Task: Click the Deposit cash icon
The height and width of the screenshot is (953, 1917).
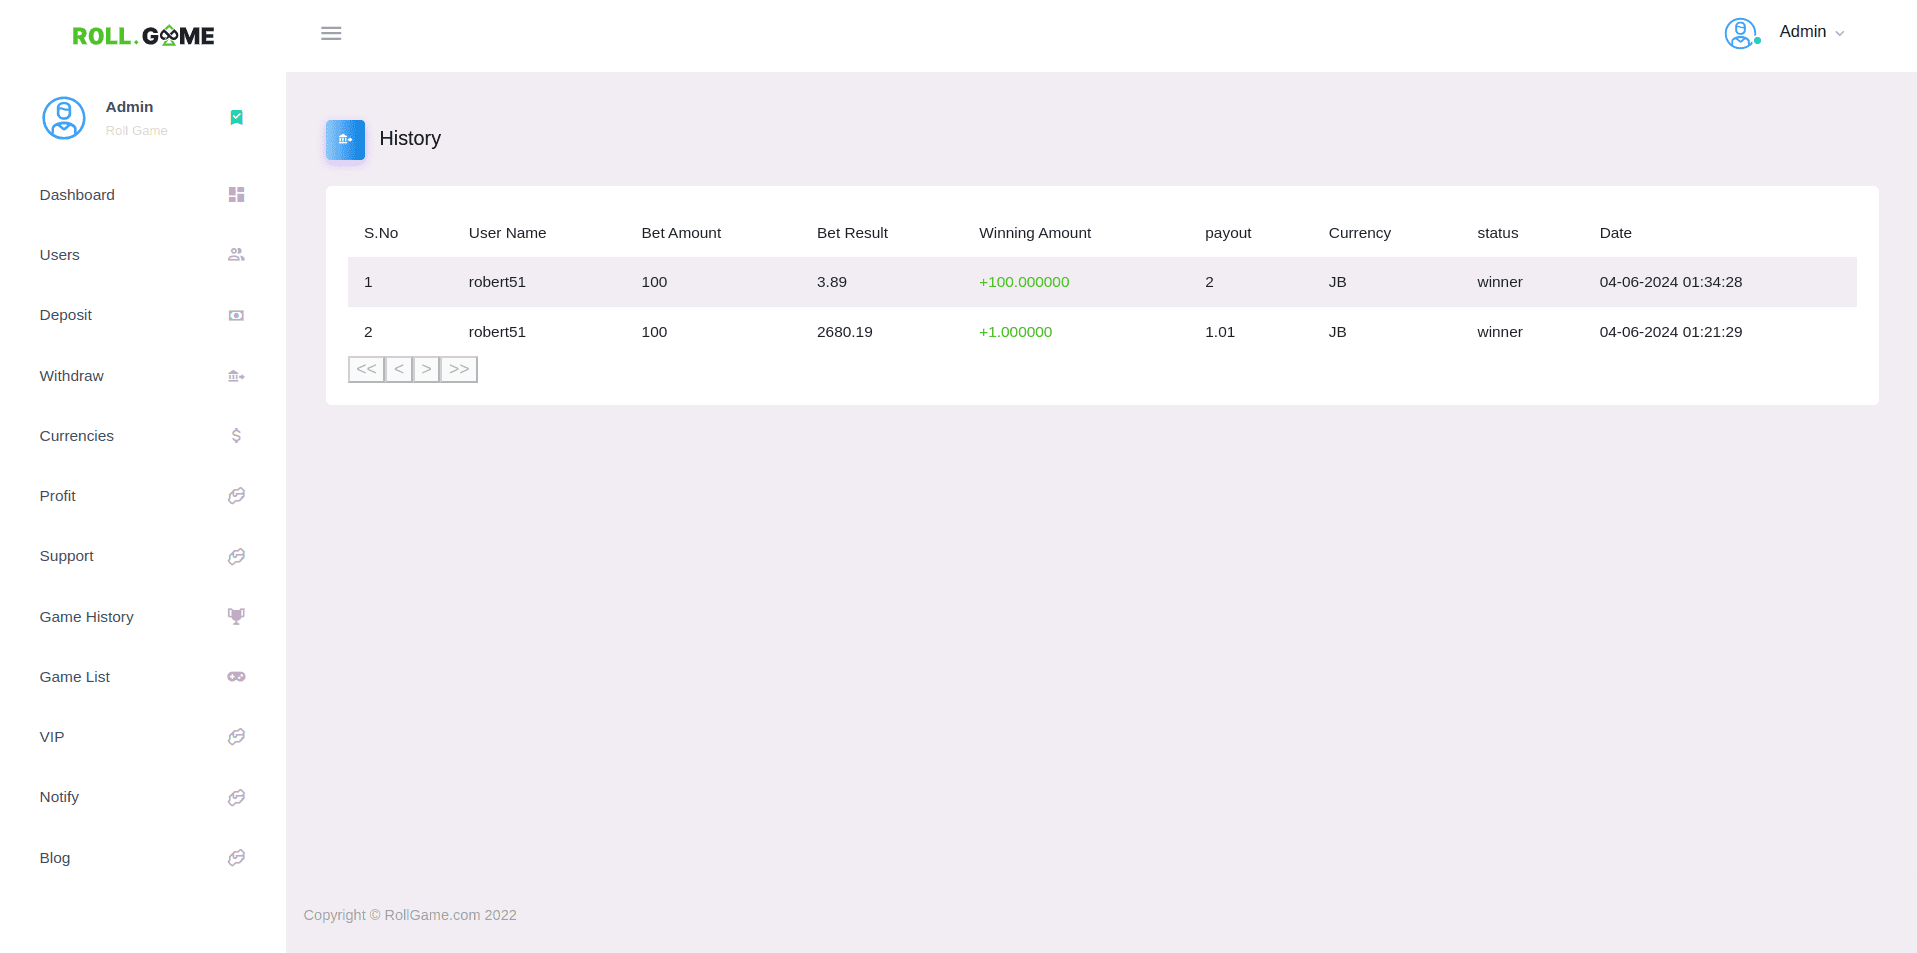Action: click(236, 315)
